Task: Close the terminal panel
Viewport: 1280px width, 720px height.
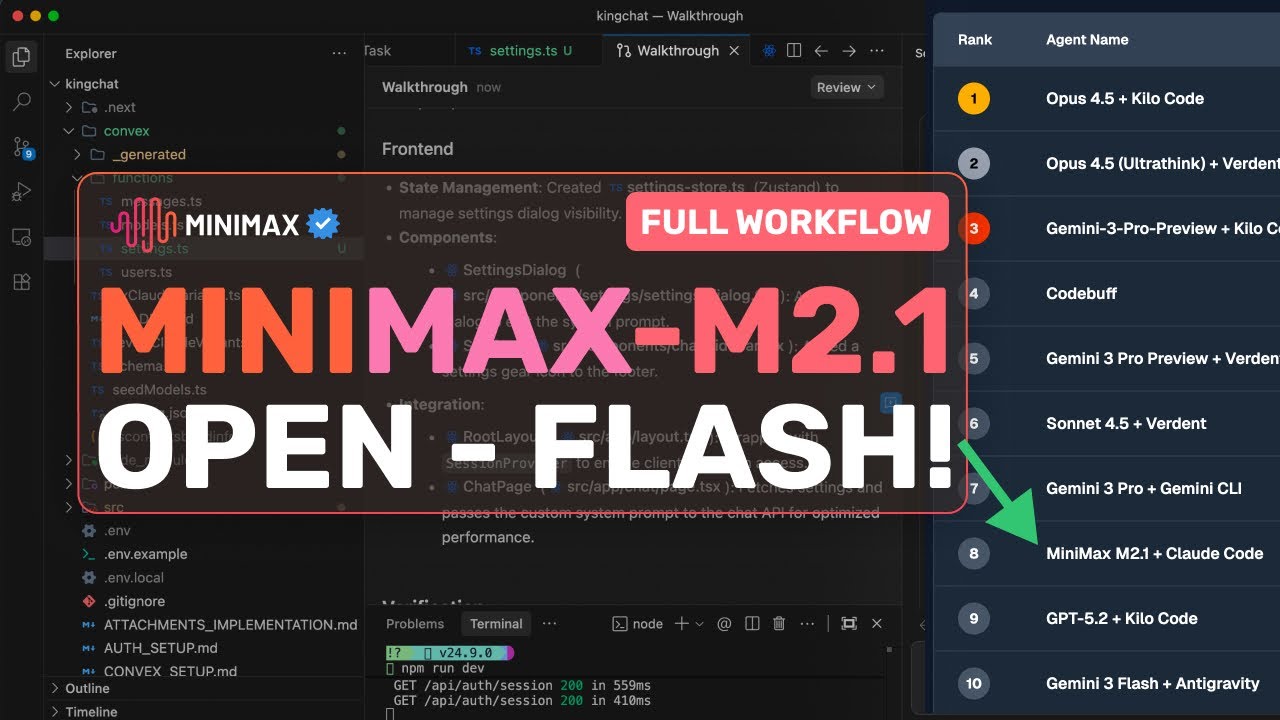Action: click(x=876, y=623)
